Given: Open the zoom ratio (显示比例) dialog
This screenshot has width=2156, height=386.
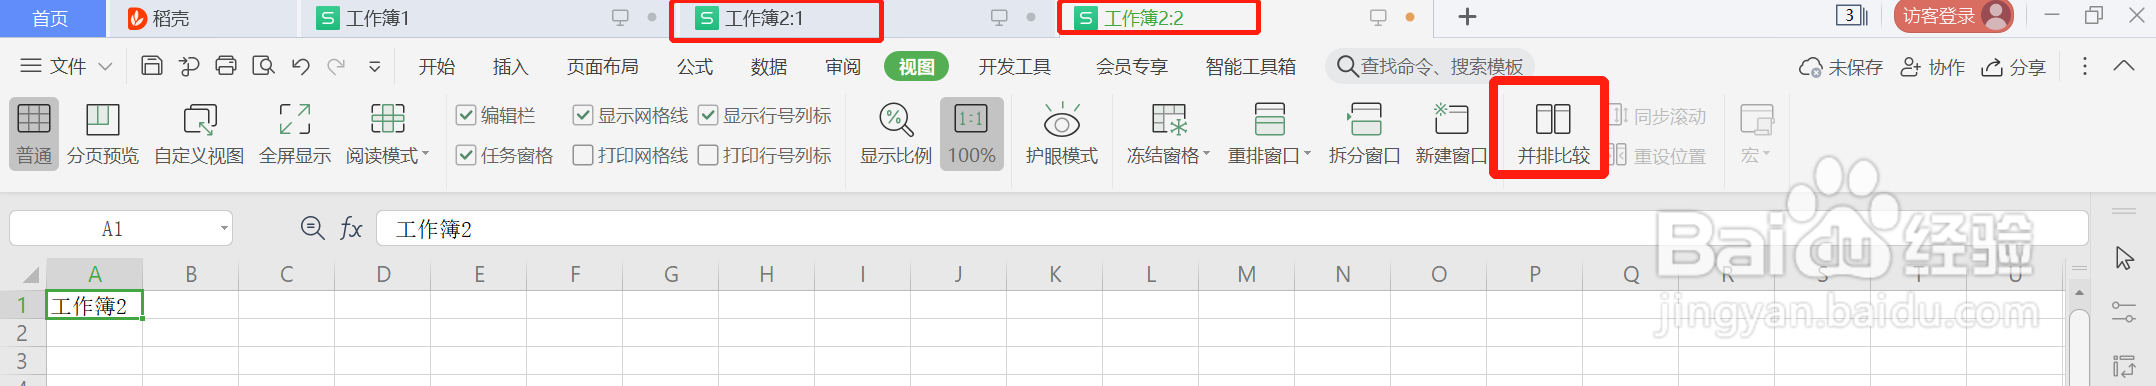Looking at the screenshot, I should 896,134.
